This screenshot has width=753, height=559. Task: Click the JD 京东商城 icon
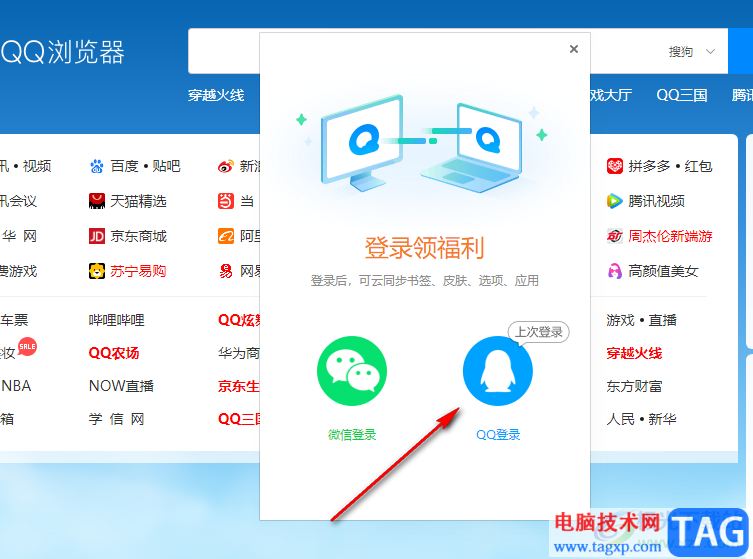97,236
